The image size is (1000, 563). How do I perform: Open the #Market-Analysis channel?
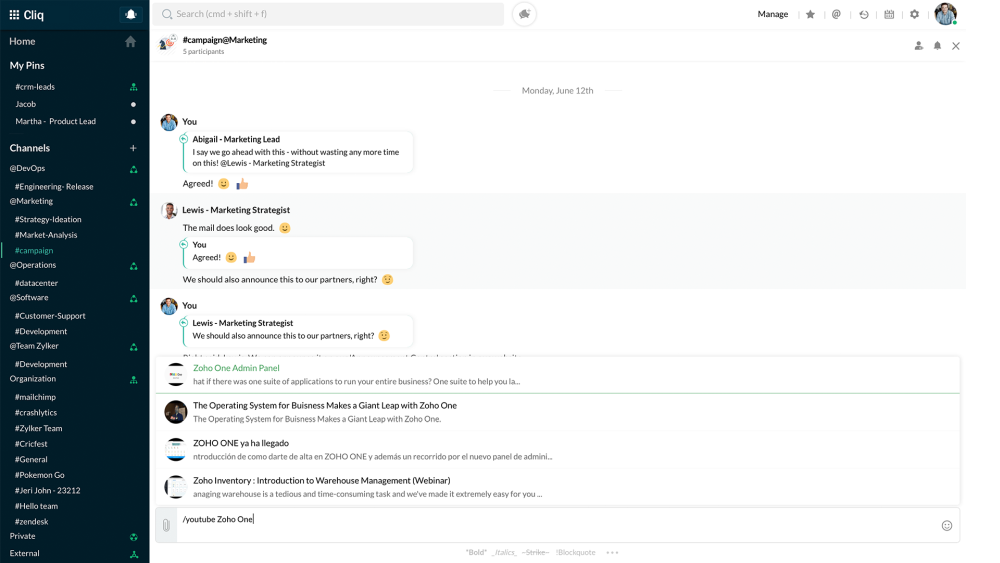click(x=46, y=235)
